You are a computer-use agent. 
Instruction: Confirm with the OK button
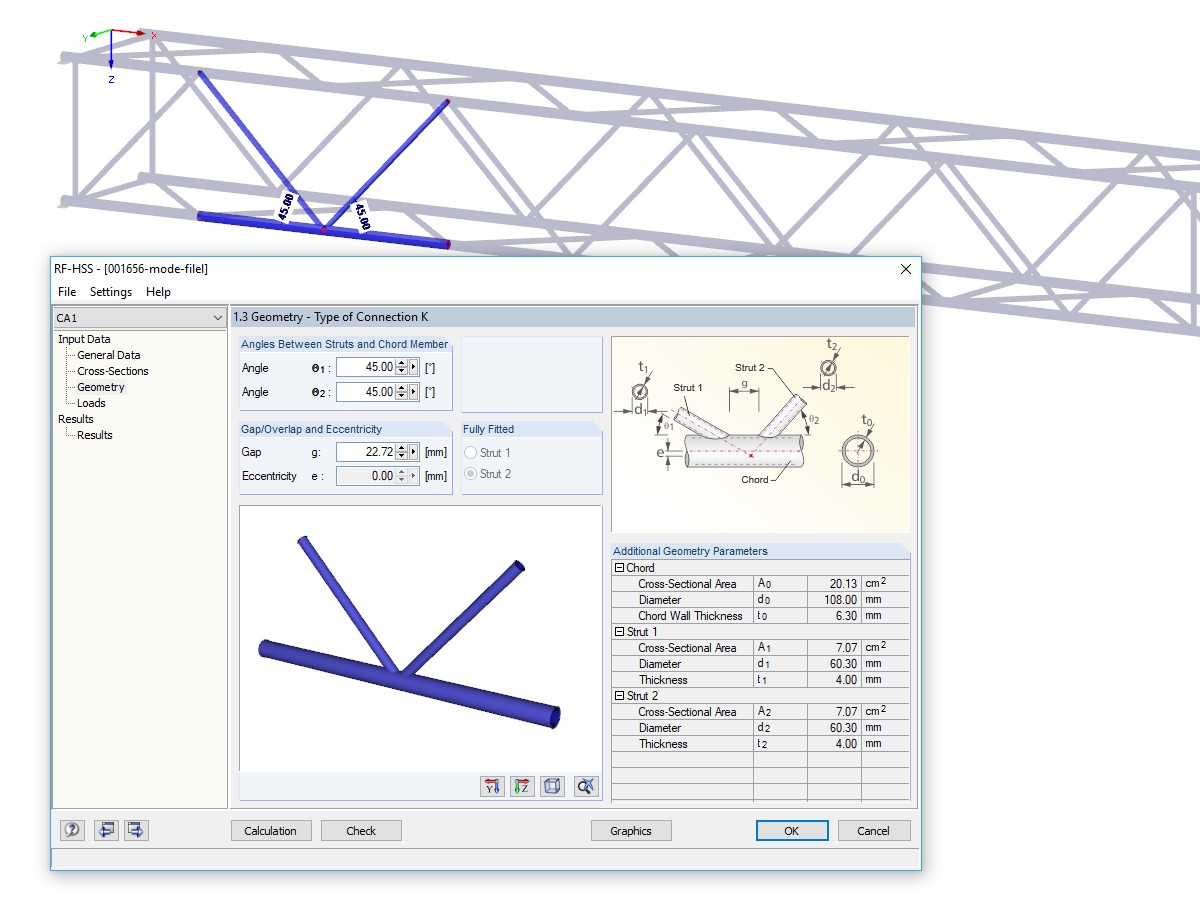click(792, 831)
